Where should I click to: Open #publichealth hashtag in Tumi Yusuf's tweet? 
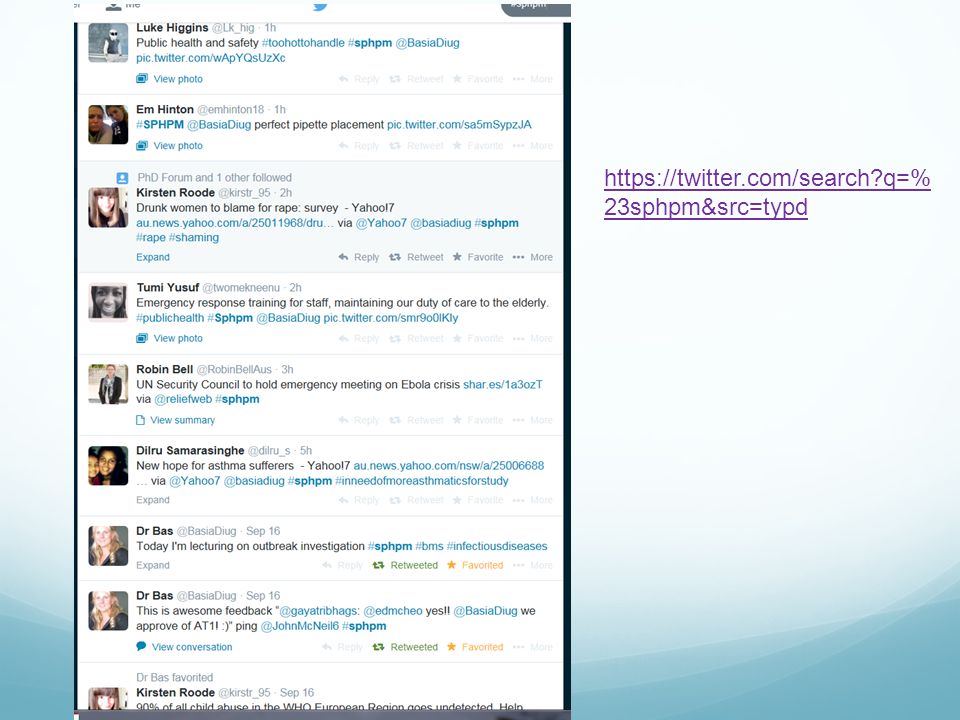[x=170, y=318]
